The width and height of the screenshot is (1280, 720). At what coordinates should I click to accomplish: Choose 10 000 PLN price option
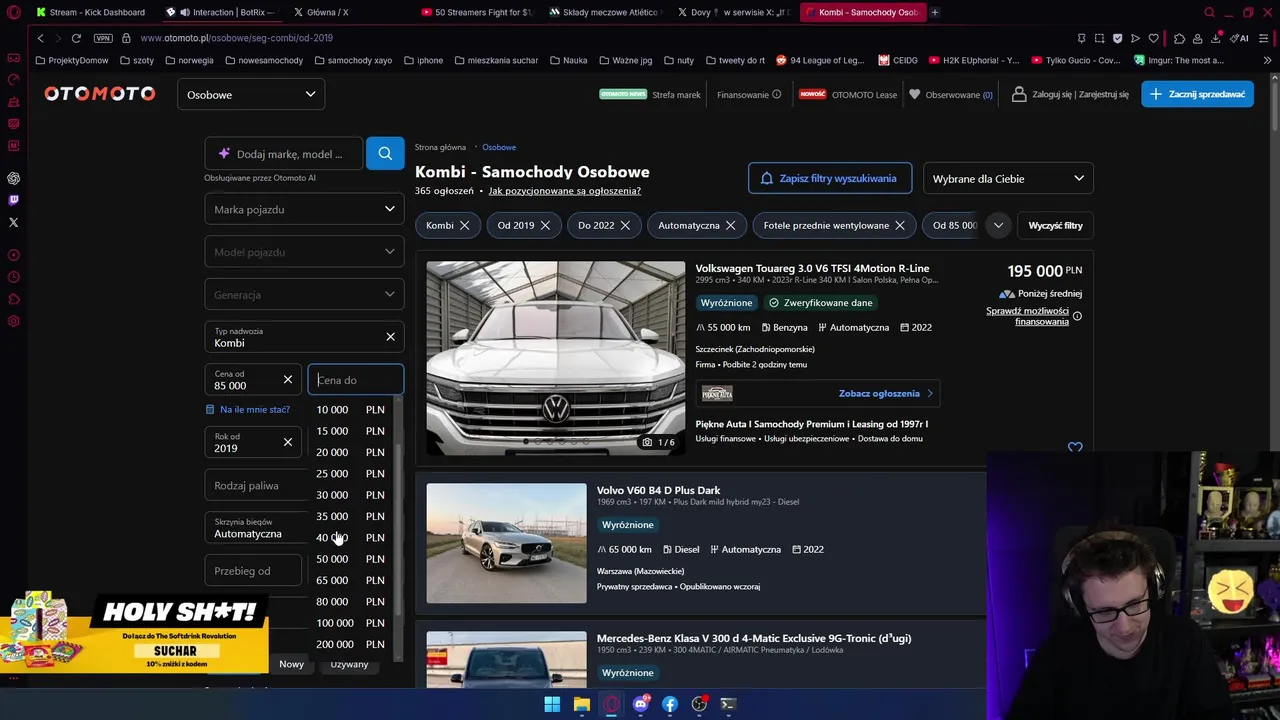(x=351, y=409)
